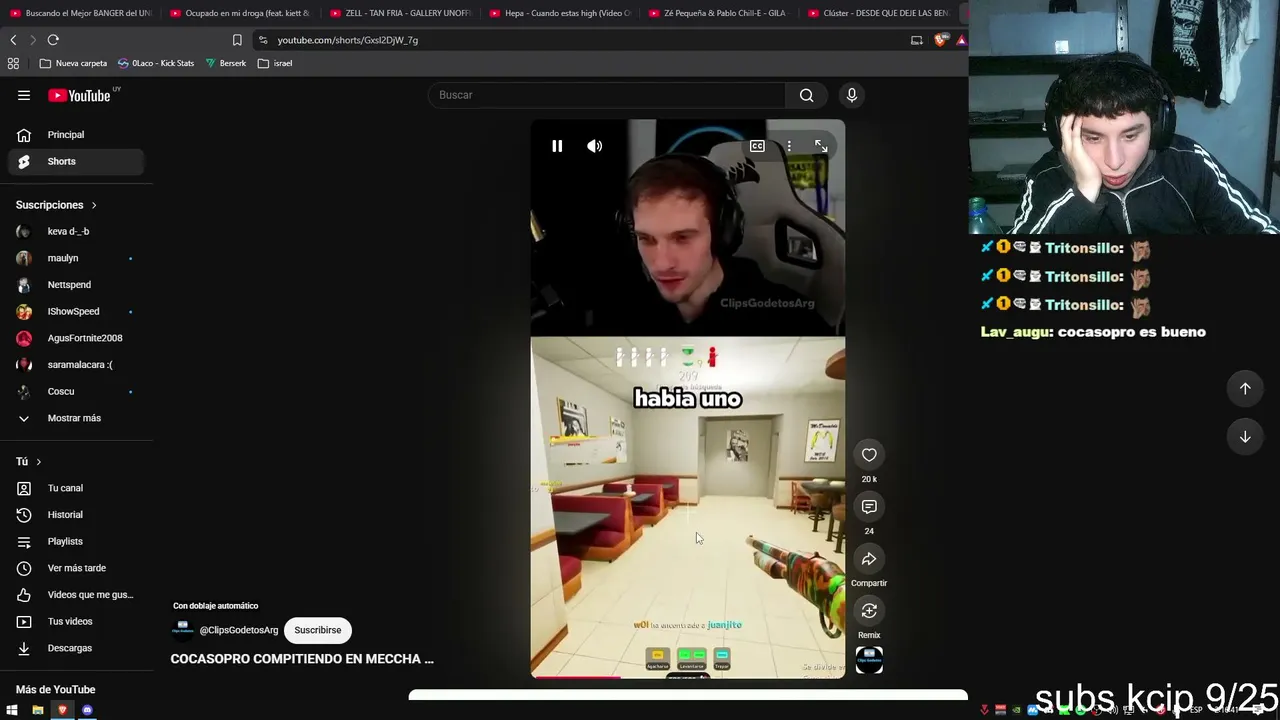1280x720 pixels.
Task: Remix this Short
Action: point(869,611)
